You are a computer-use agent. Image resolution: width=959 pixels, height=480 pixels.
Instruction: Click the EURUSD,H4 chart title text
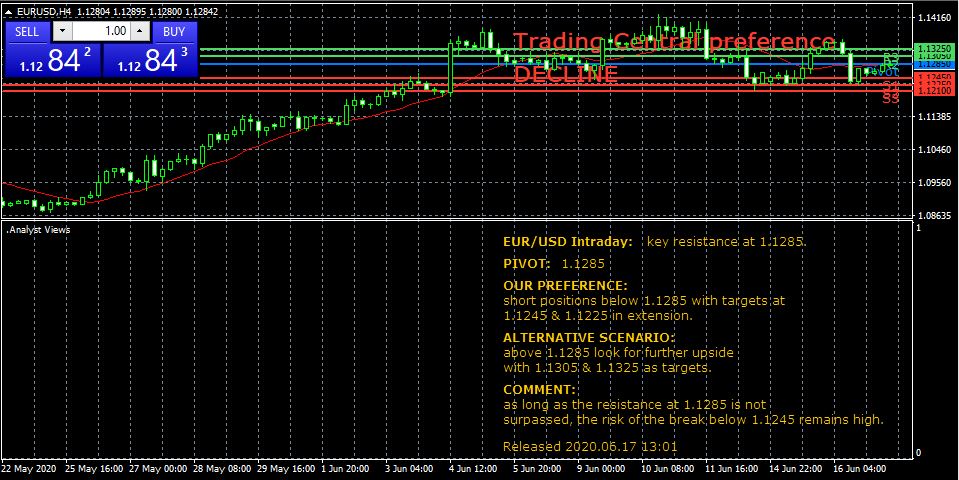[x=44, y=10]
